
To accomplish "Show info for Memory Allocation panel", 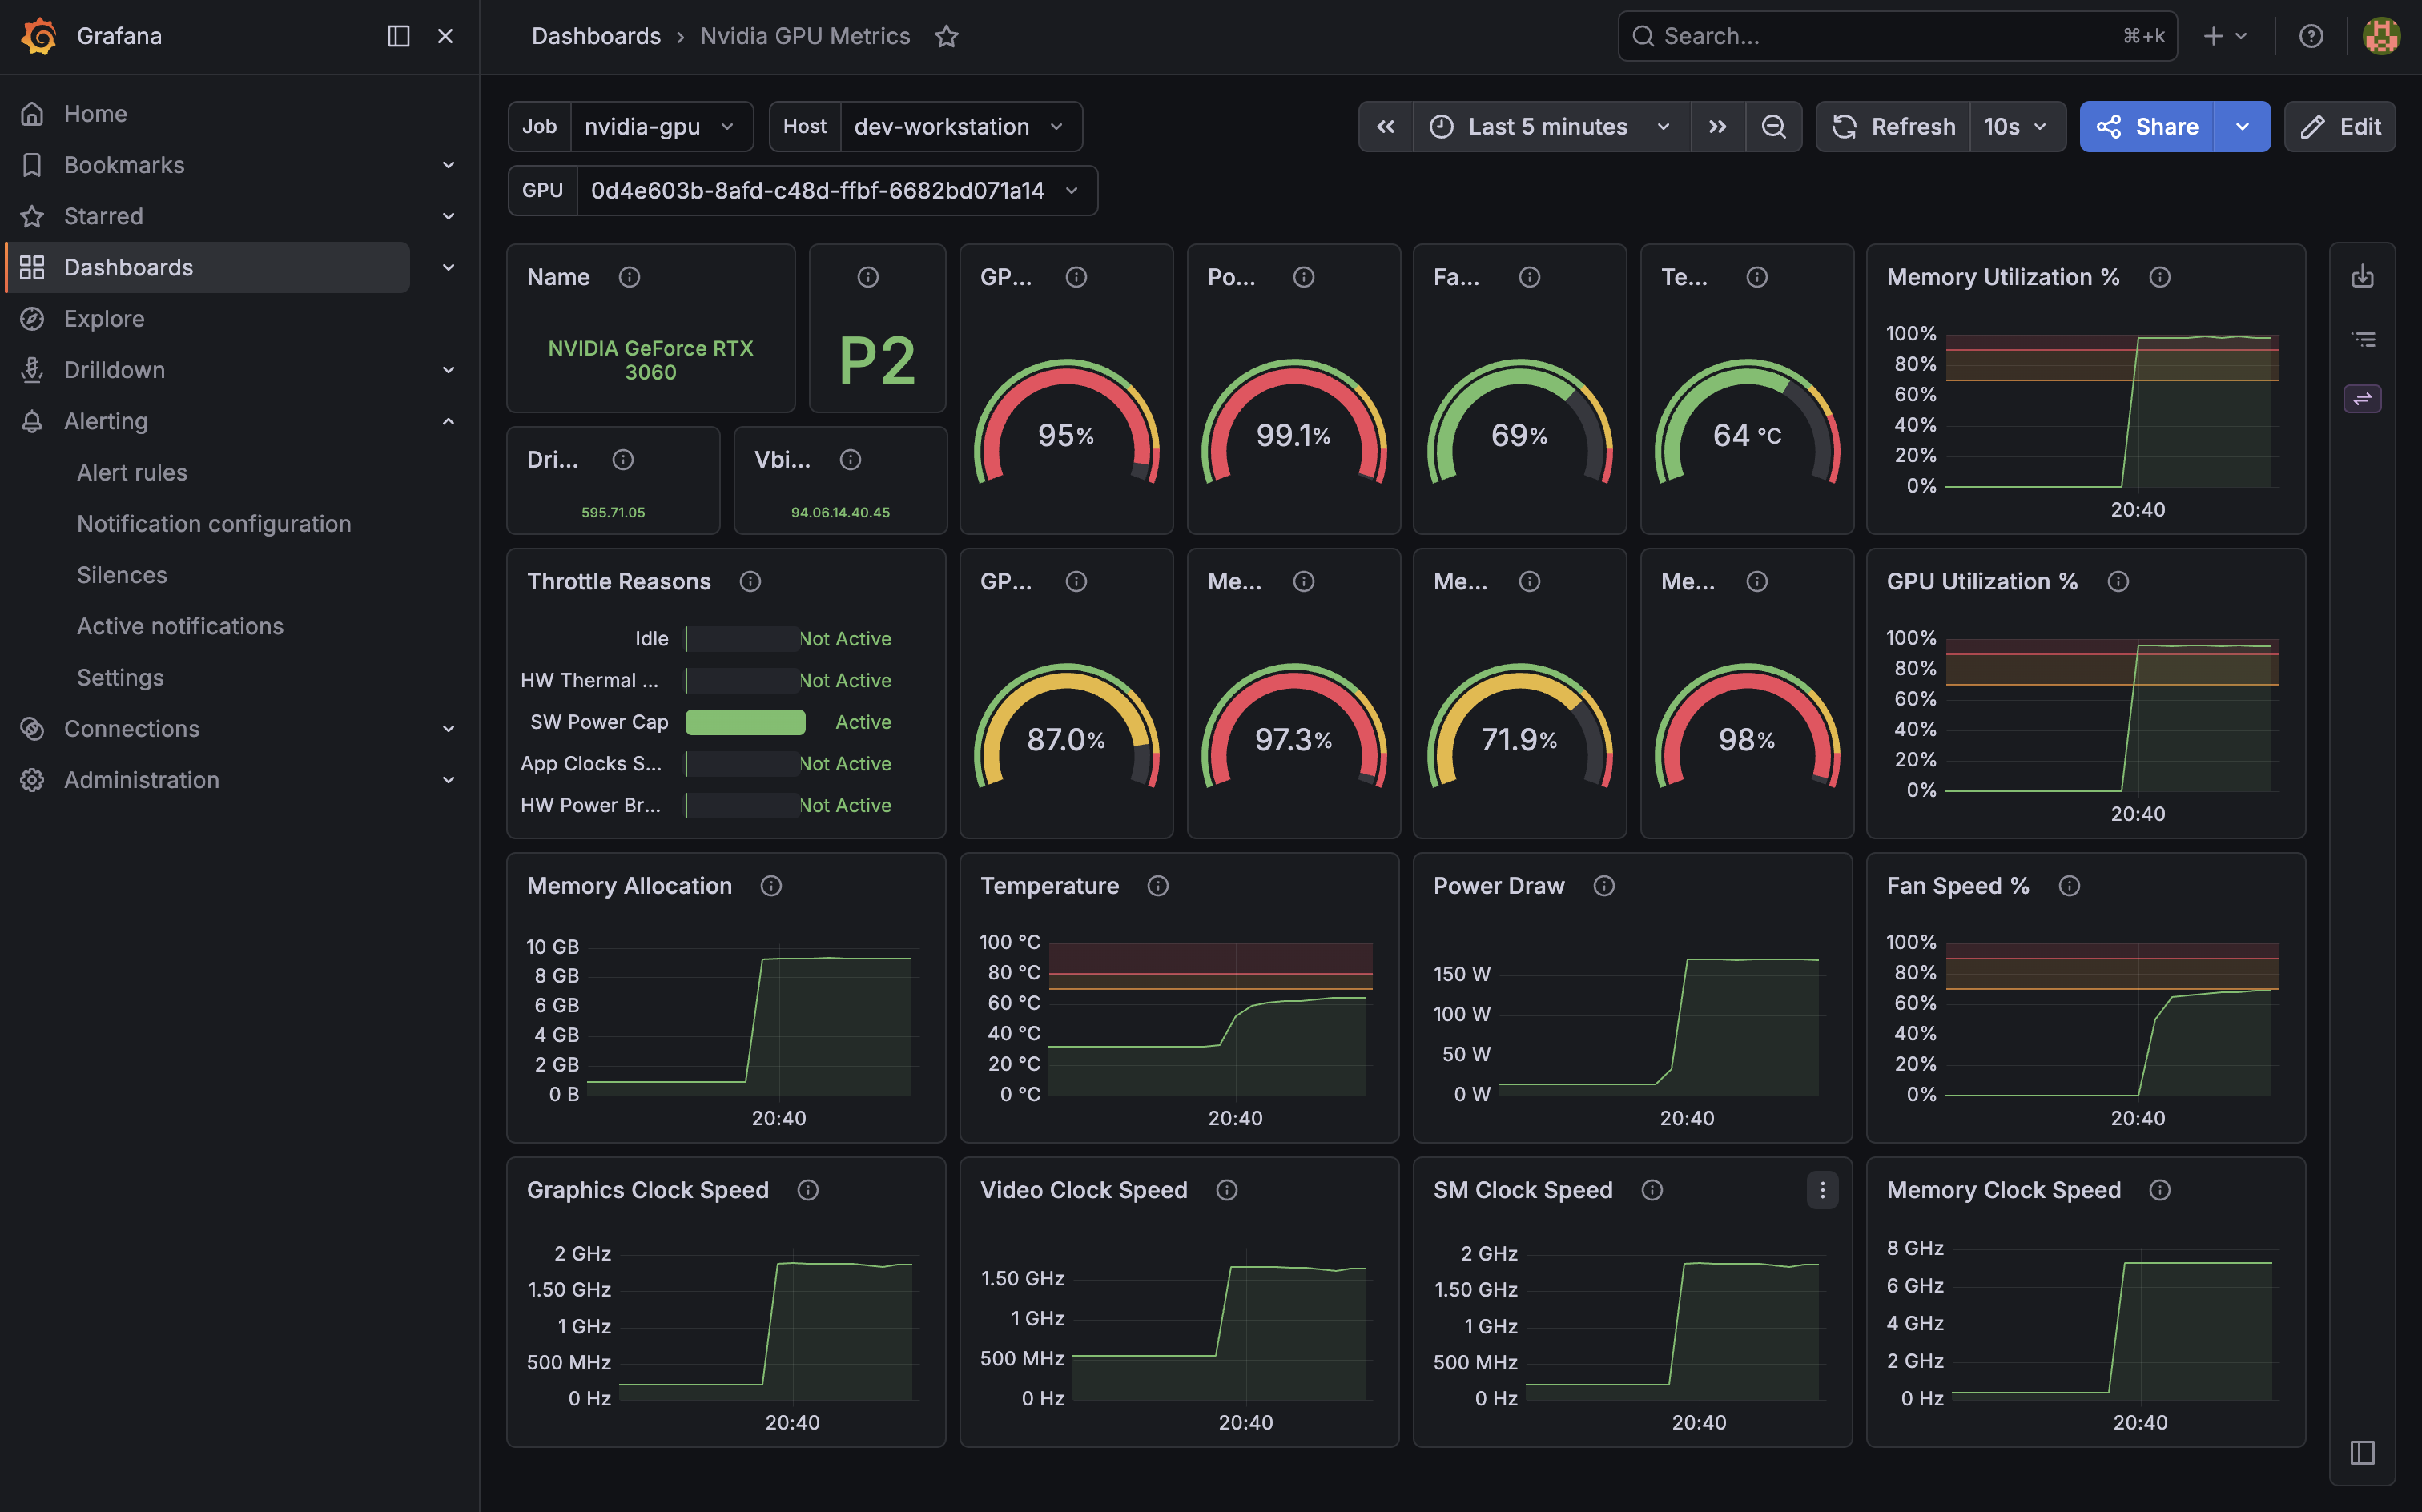I will (x=771, y=886).
